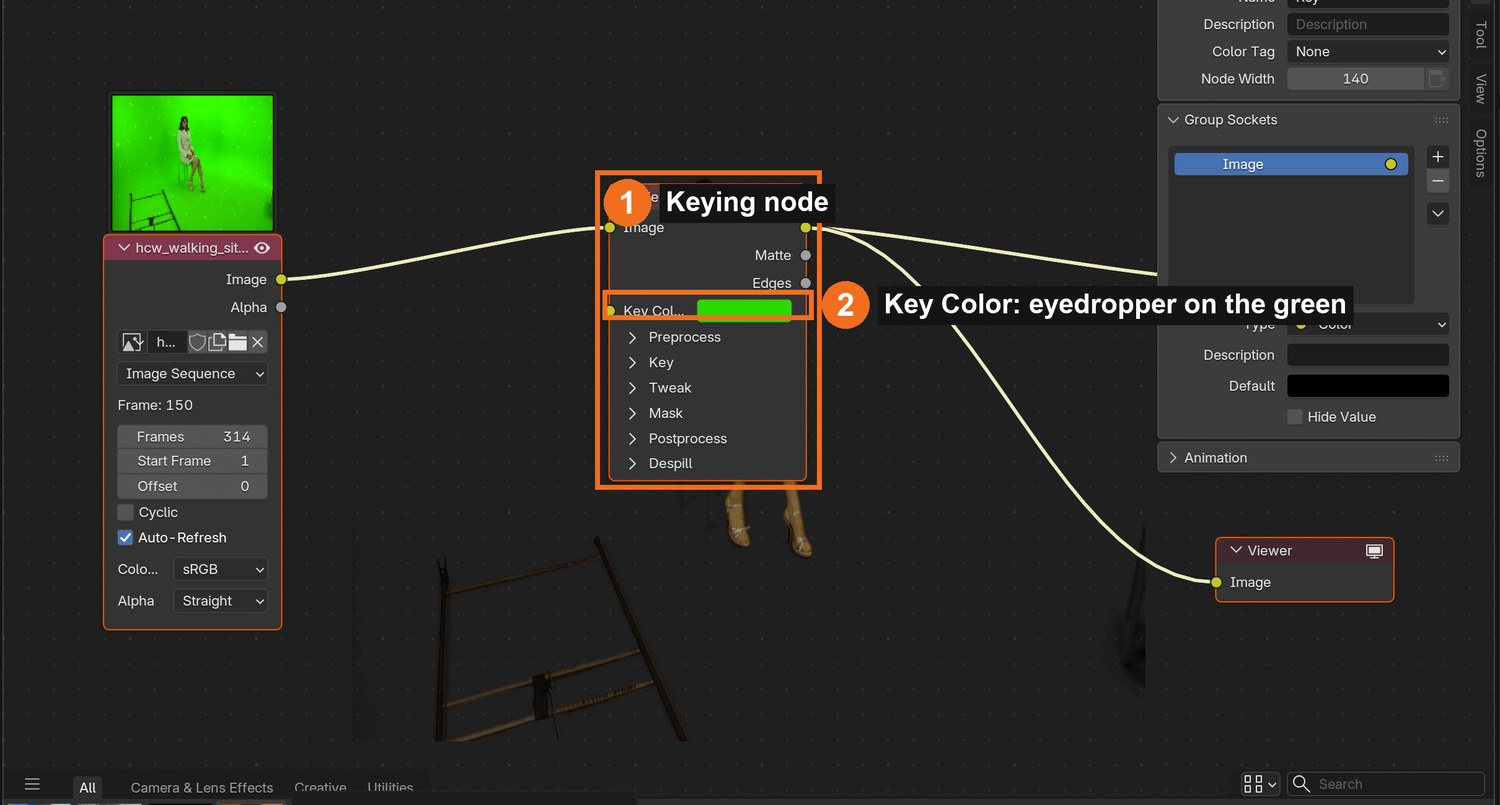The width and height of the screenshot is (1500, 805).
Task: Switch to the View sidebar tab
Action: pos(1481,88)
